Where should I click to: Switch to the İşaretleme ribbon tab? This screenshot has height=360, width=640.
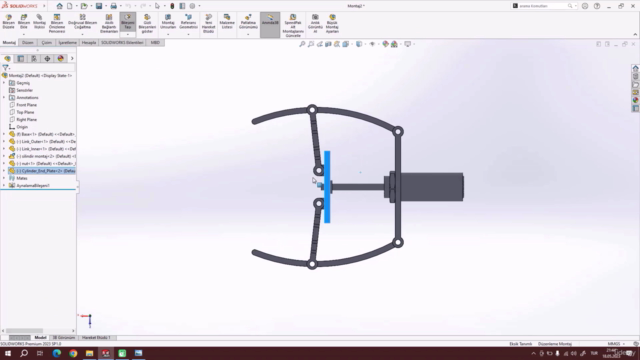[67, 42]
